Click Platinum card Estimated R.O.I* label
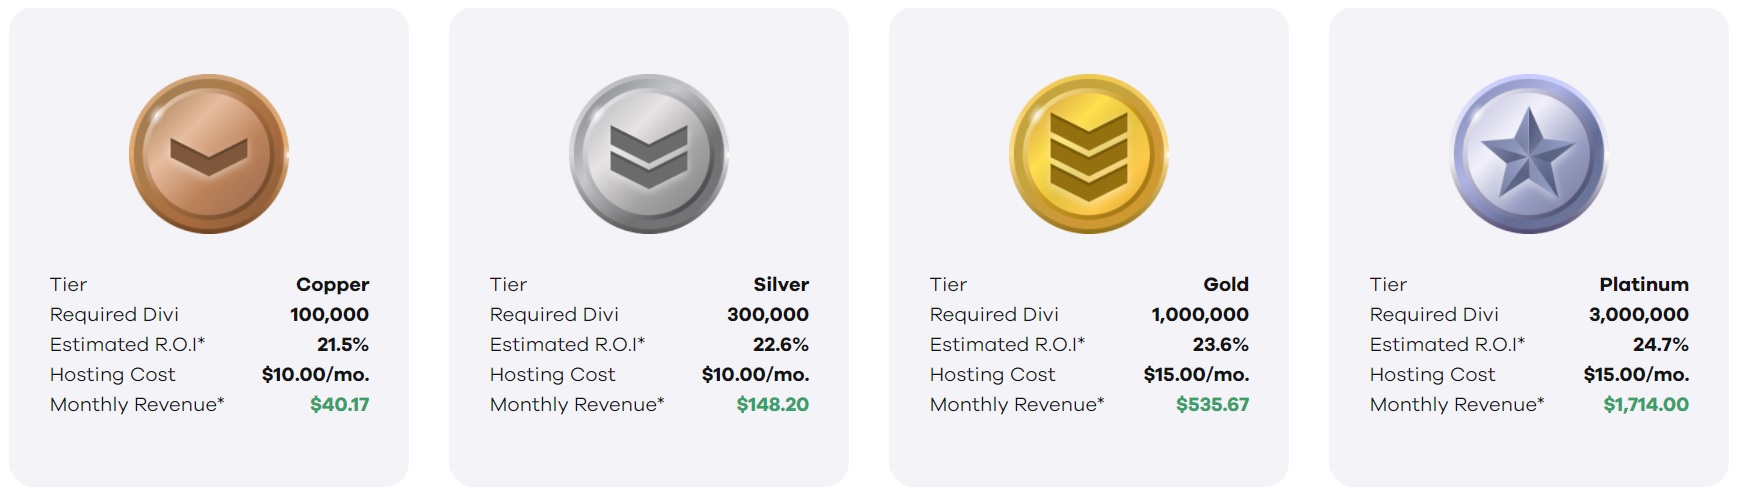This screenshot has width=1739, height=496. (1447, 345)
